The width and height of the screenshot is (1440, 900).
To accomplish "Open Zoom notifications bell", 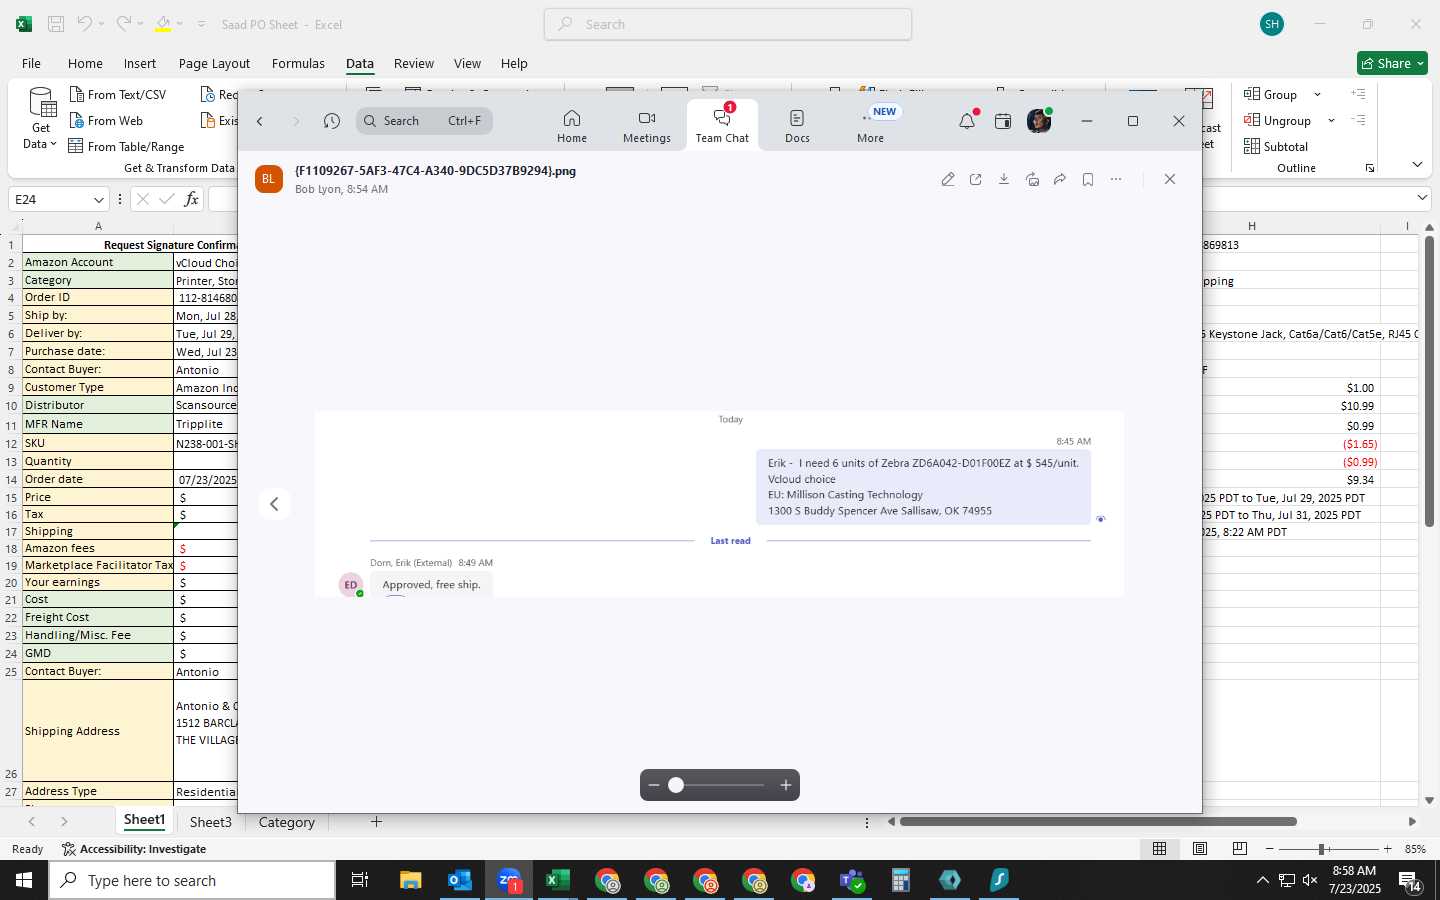I will point(967,121).
